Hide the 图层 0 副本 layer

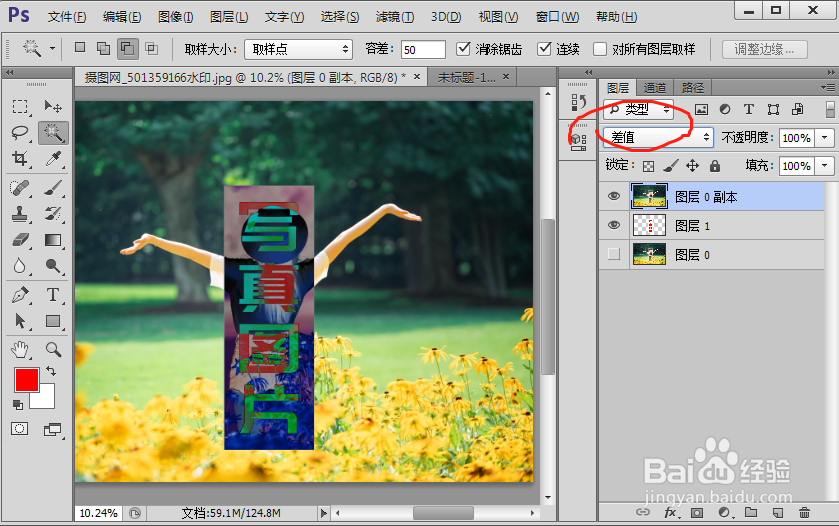[x=614, y=196]
